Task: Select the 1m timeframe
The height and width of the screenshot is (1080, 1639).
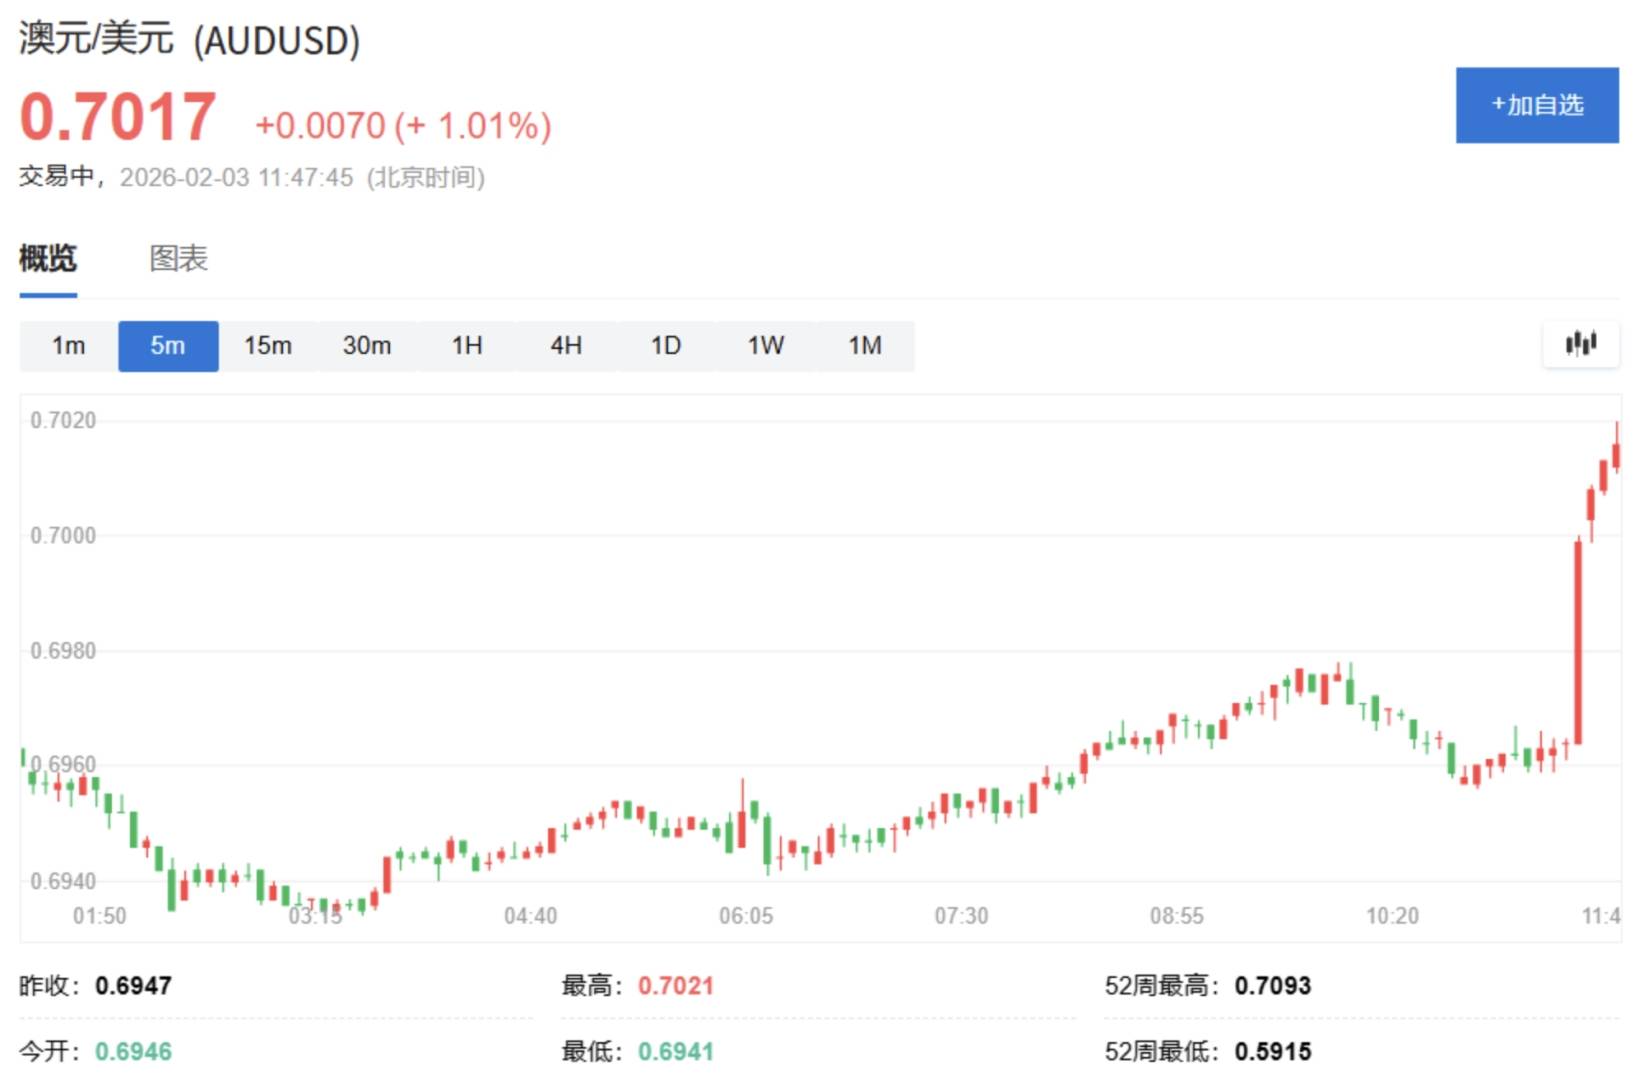Action: coord(67,345)
